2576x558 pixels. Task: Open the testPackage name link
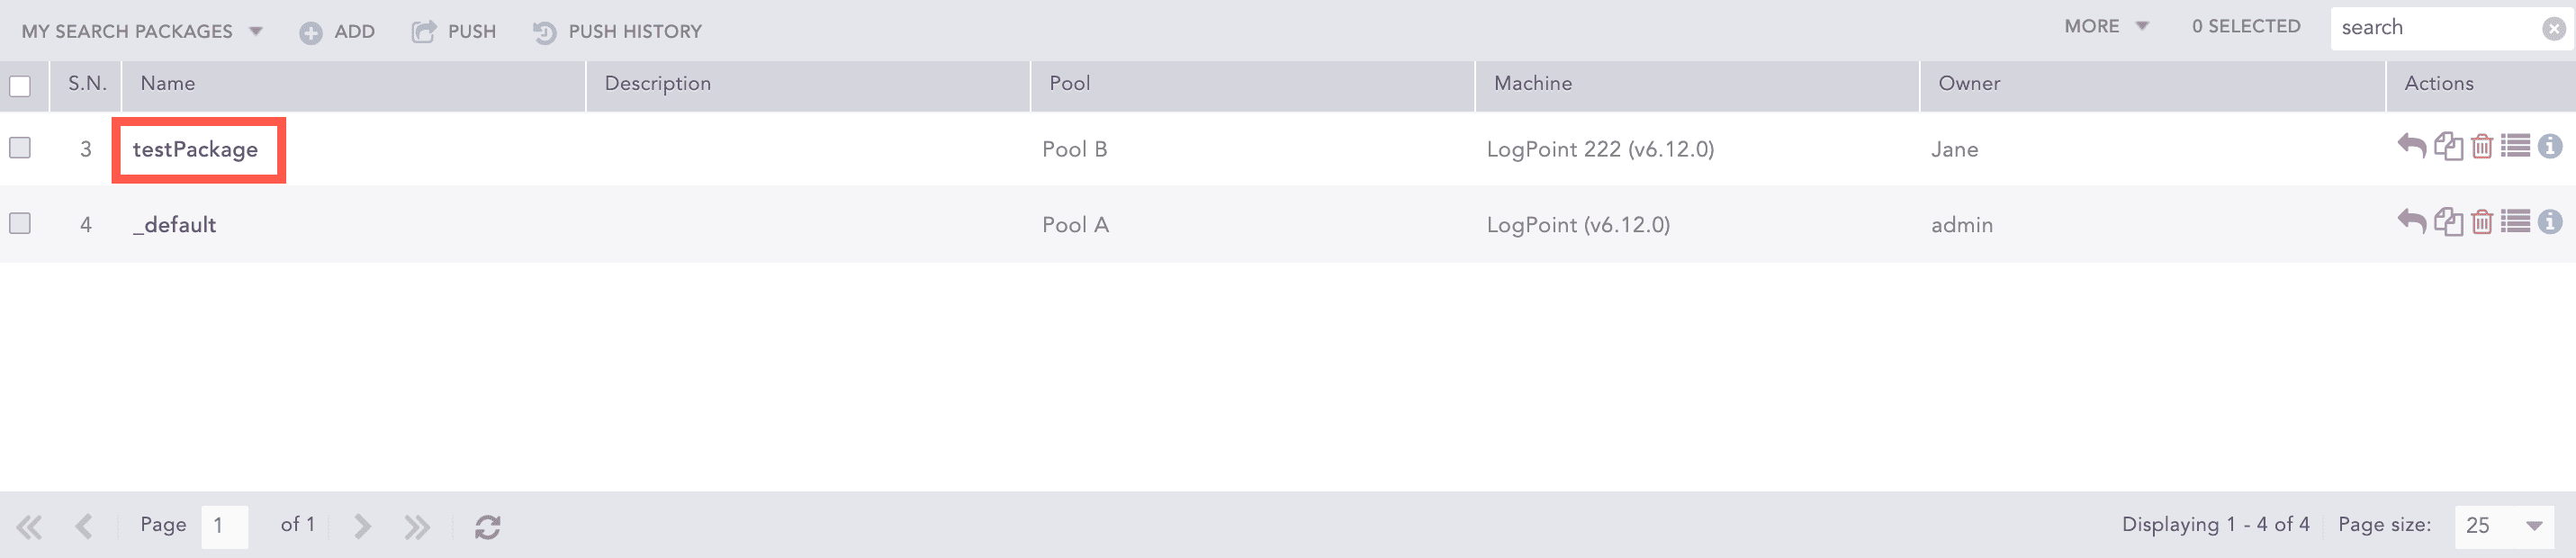pos(195,150)
